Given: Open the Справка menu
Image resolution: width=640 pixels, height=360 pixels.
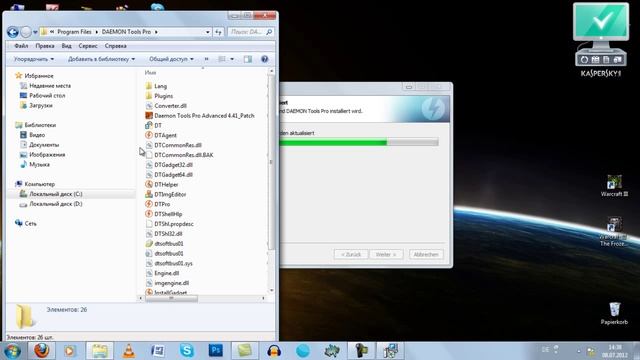Looking at the screenshot, I should [x=116, y=46].
